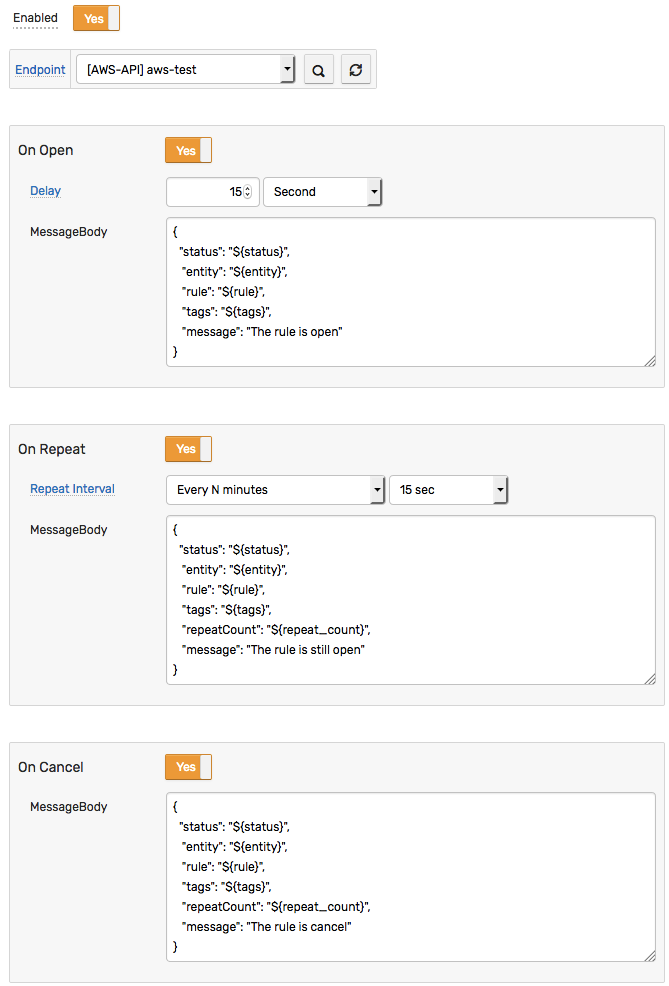
Task: Click inside the On Open MessageBody textarea
Action: [x=411, y=292]
